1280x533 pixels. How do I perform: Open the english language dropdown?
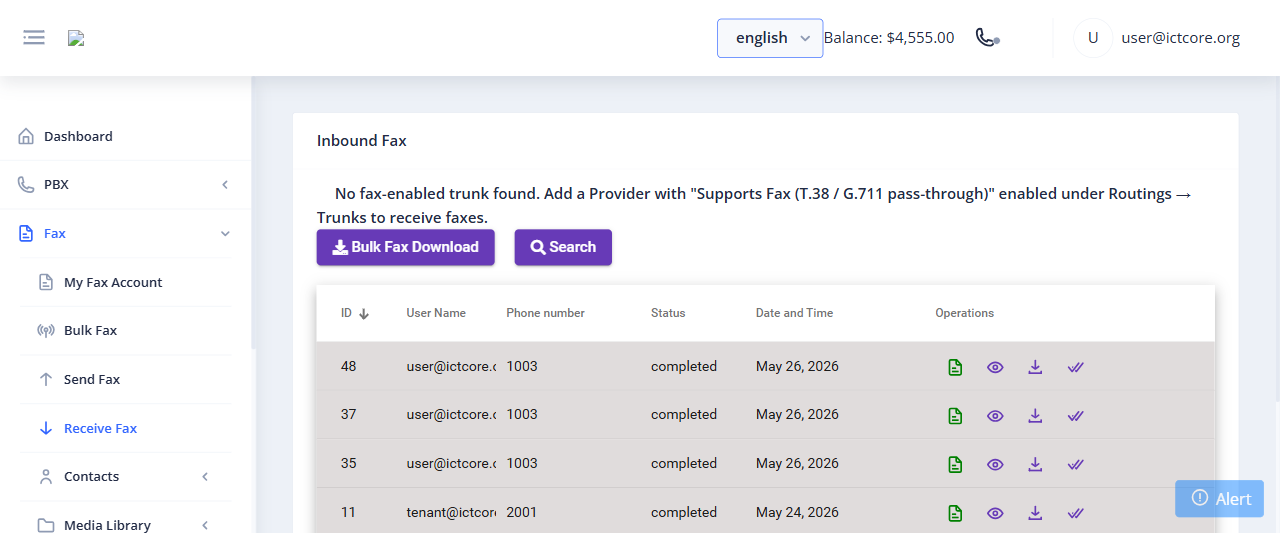click(x=770, y=38)
